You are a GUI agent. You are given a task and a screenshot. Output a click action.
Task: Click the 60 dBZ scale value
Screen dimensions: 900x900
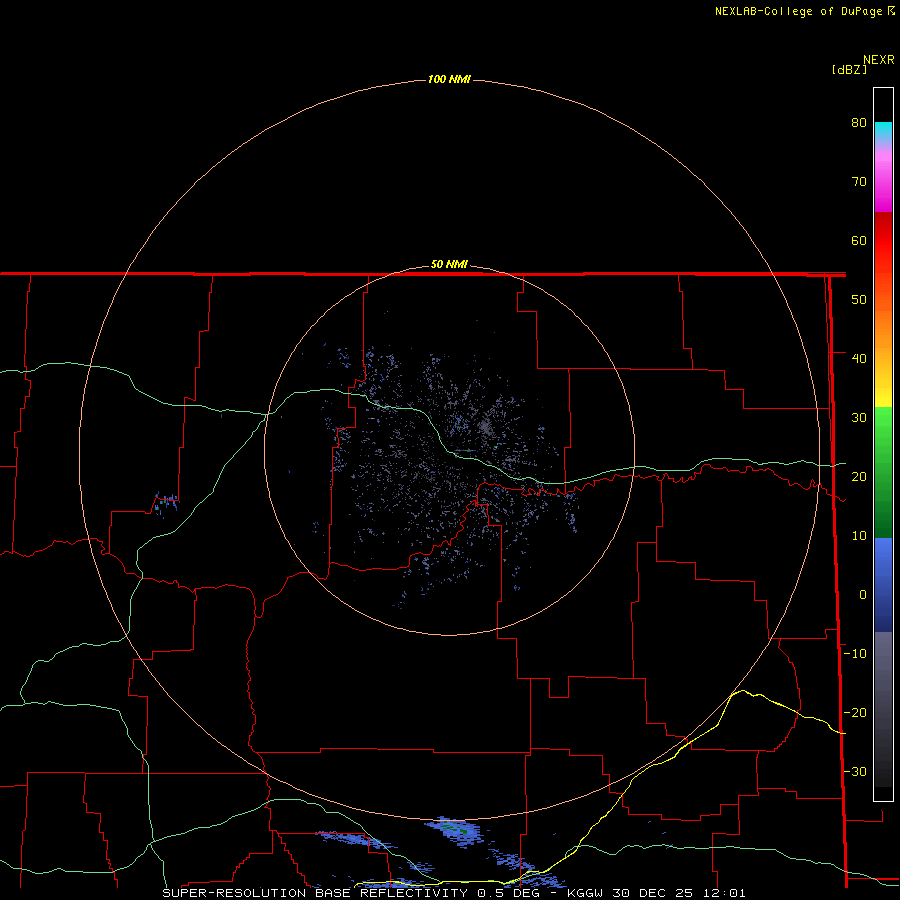click(859, 240)
